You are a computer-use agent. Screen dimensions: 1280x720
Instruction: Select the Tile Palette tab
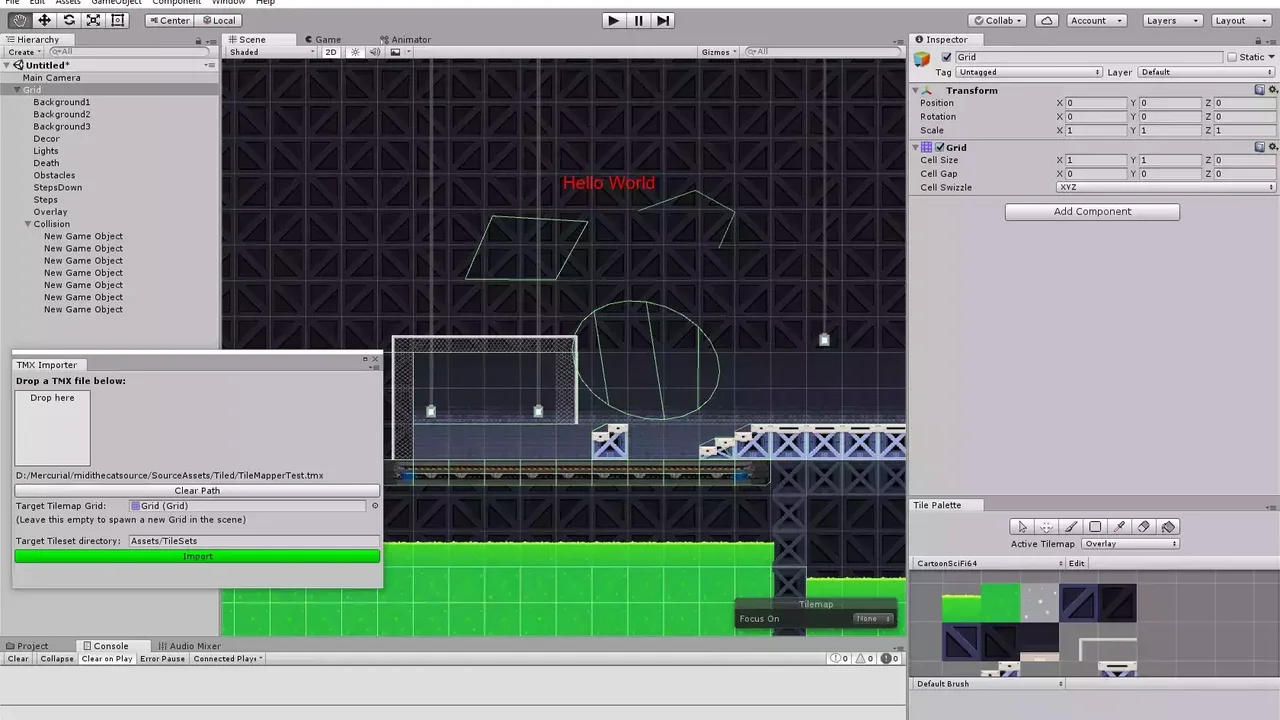937,505
